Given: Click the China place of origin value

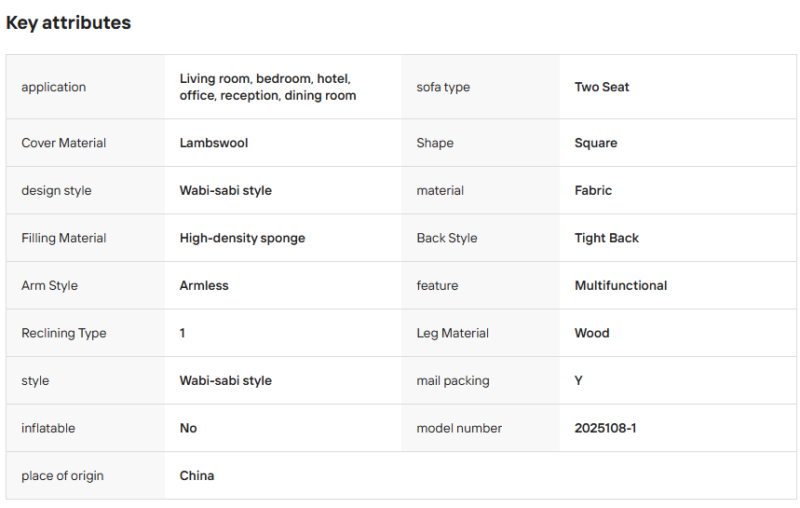Looking at the screenshot, I should click(x=197, y=476).
